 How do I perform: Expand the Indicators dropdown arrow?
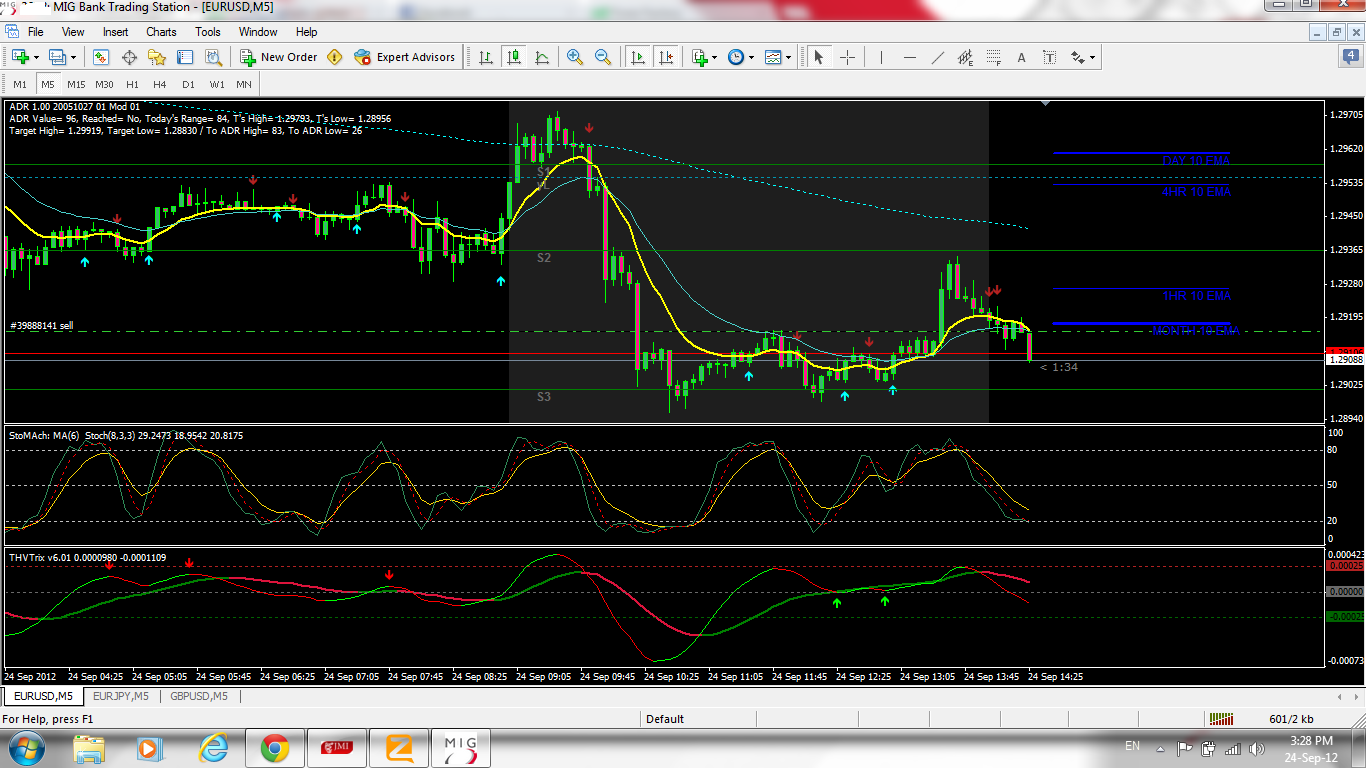714,57
